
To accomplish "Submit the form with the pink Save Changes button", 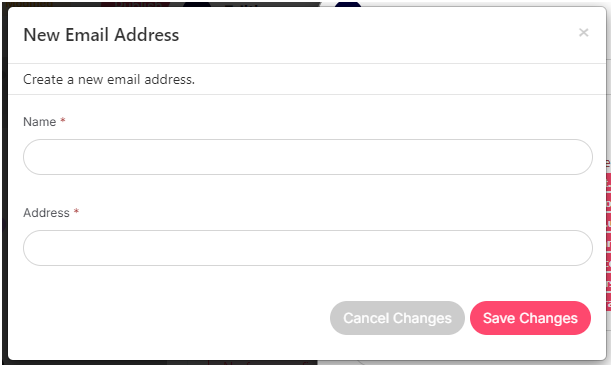I will click(530, 318).
